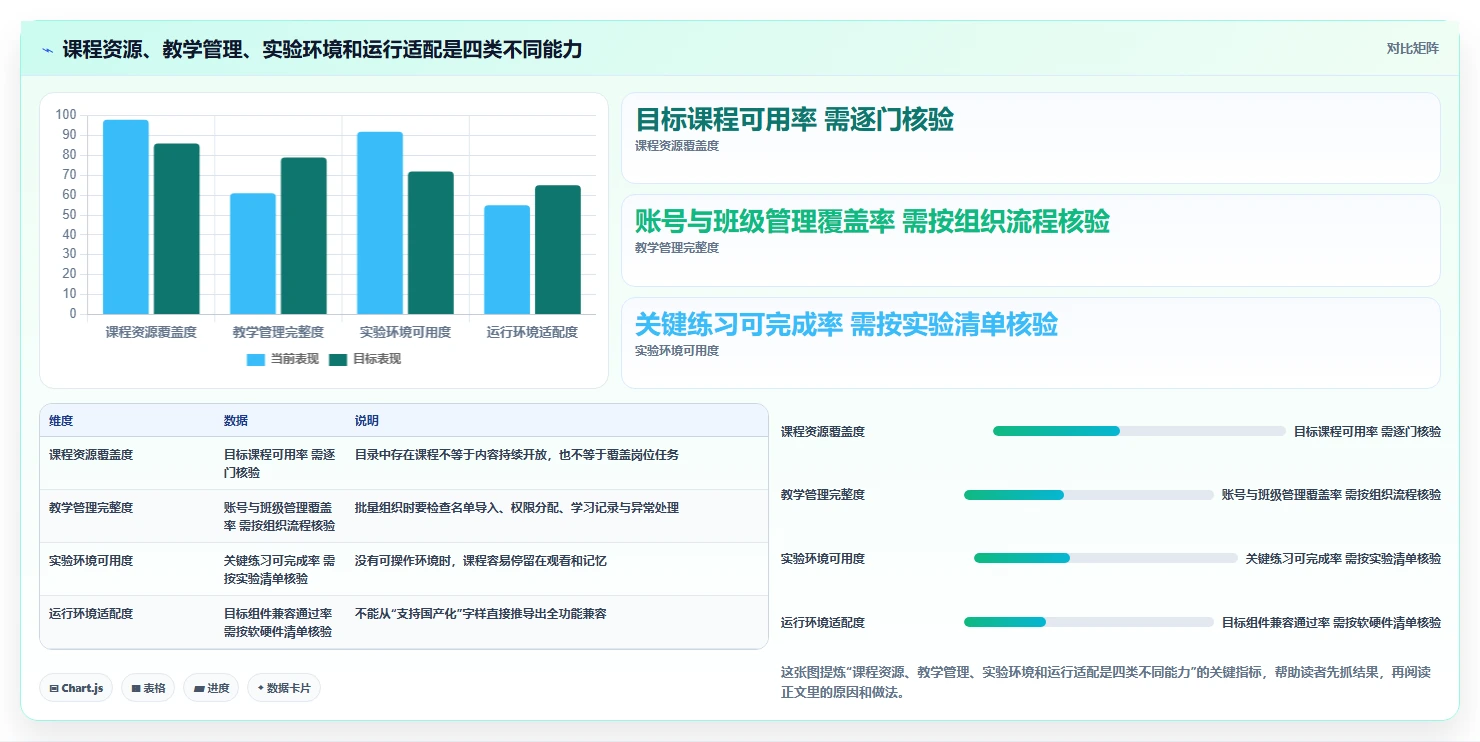Click chart x-axis label 教学管理完整度

pyautogui.click(x=278, y=332)
